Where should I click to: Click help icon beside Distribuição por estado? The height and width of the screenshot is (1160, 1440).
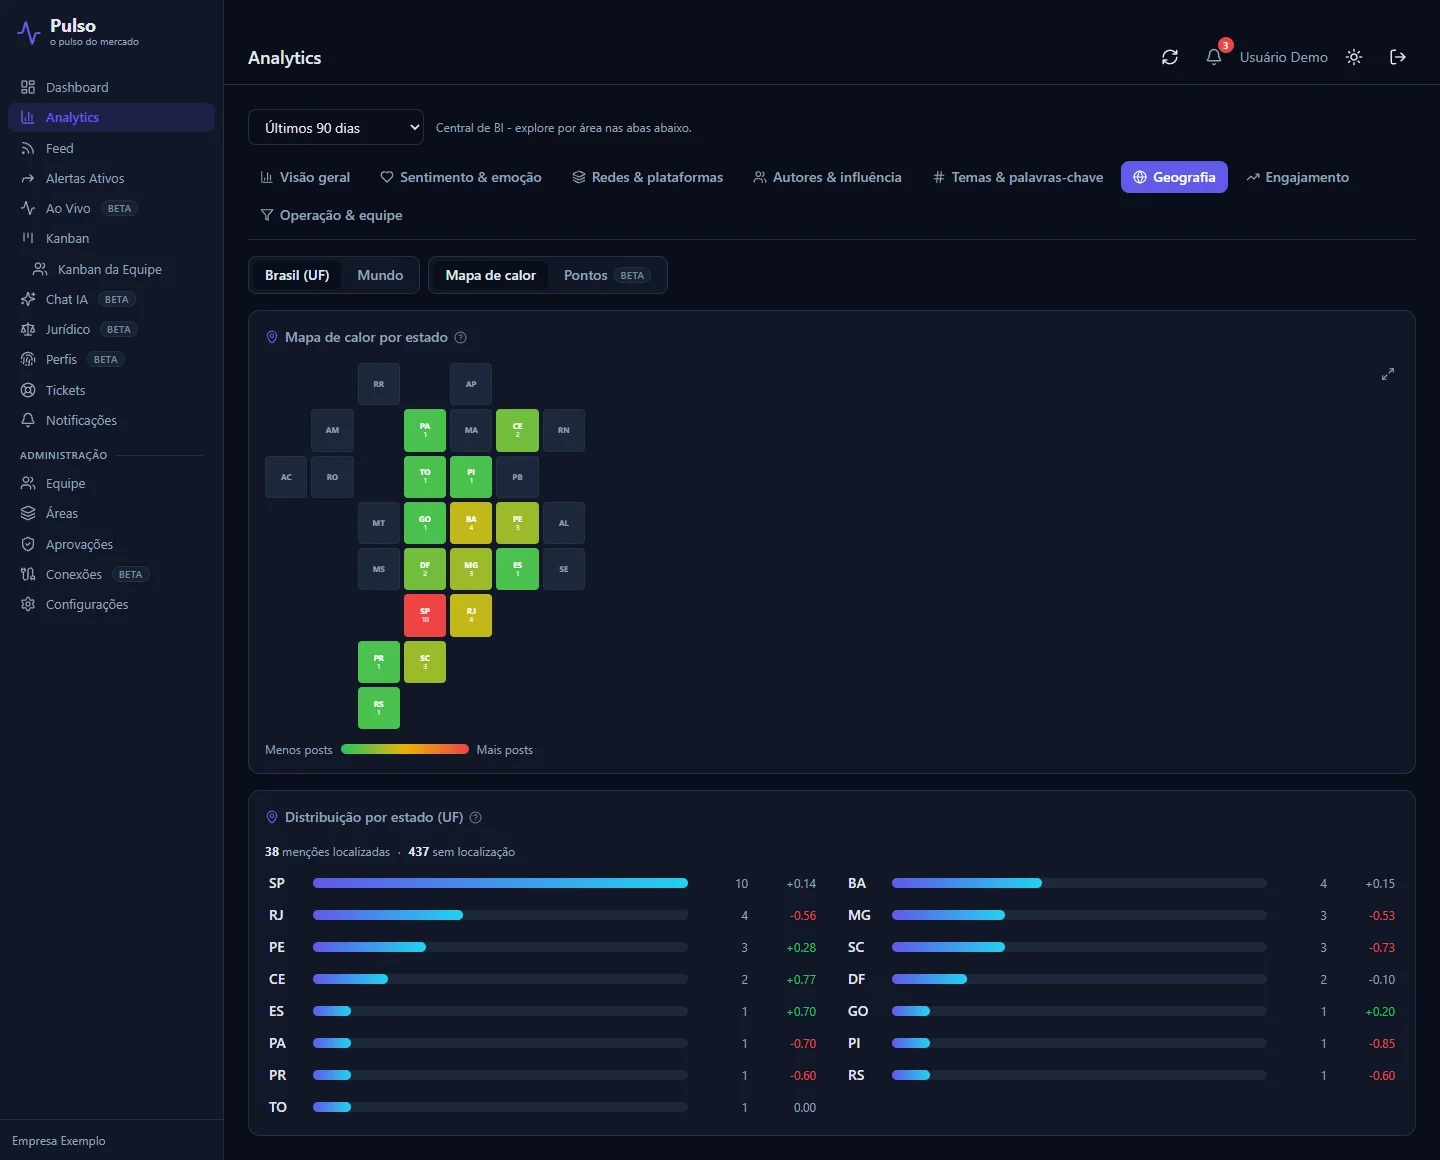476,818
